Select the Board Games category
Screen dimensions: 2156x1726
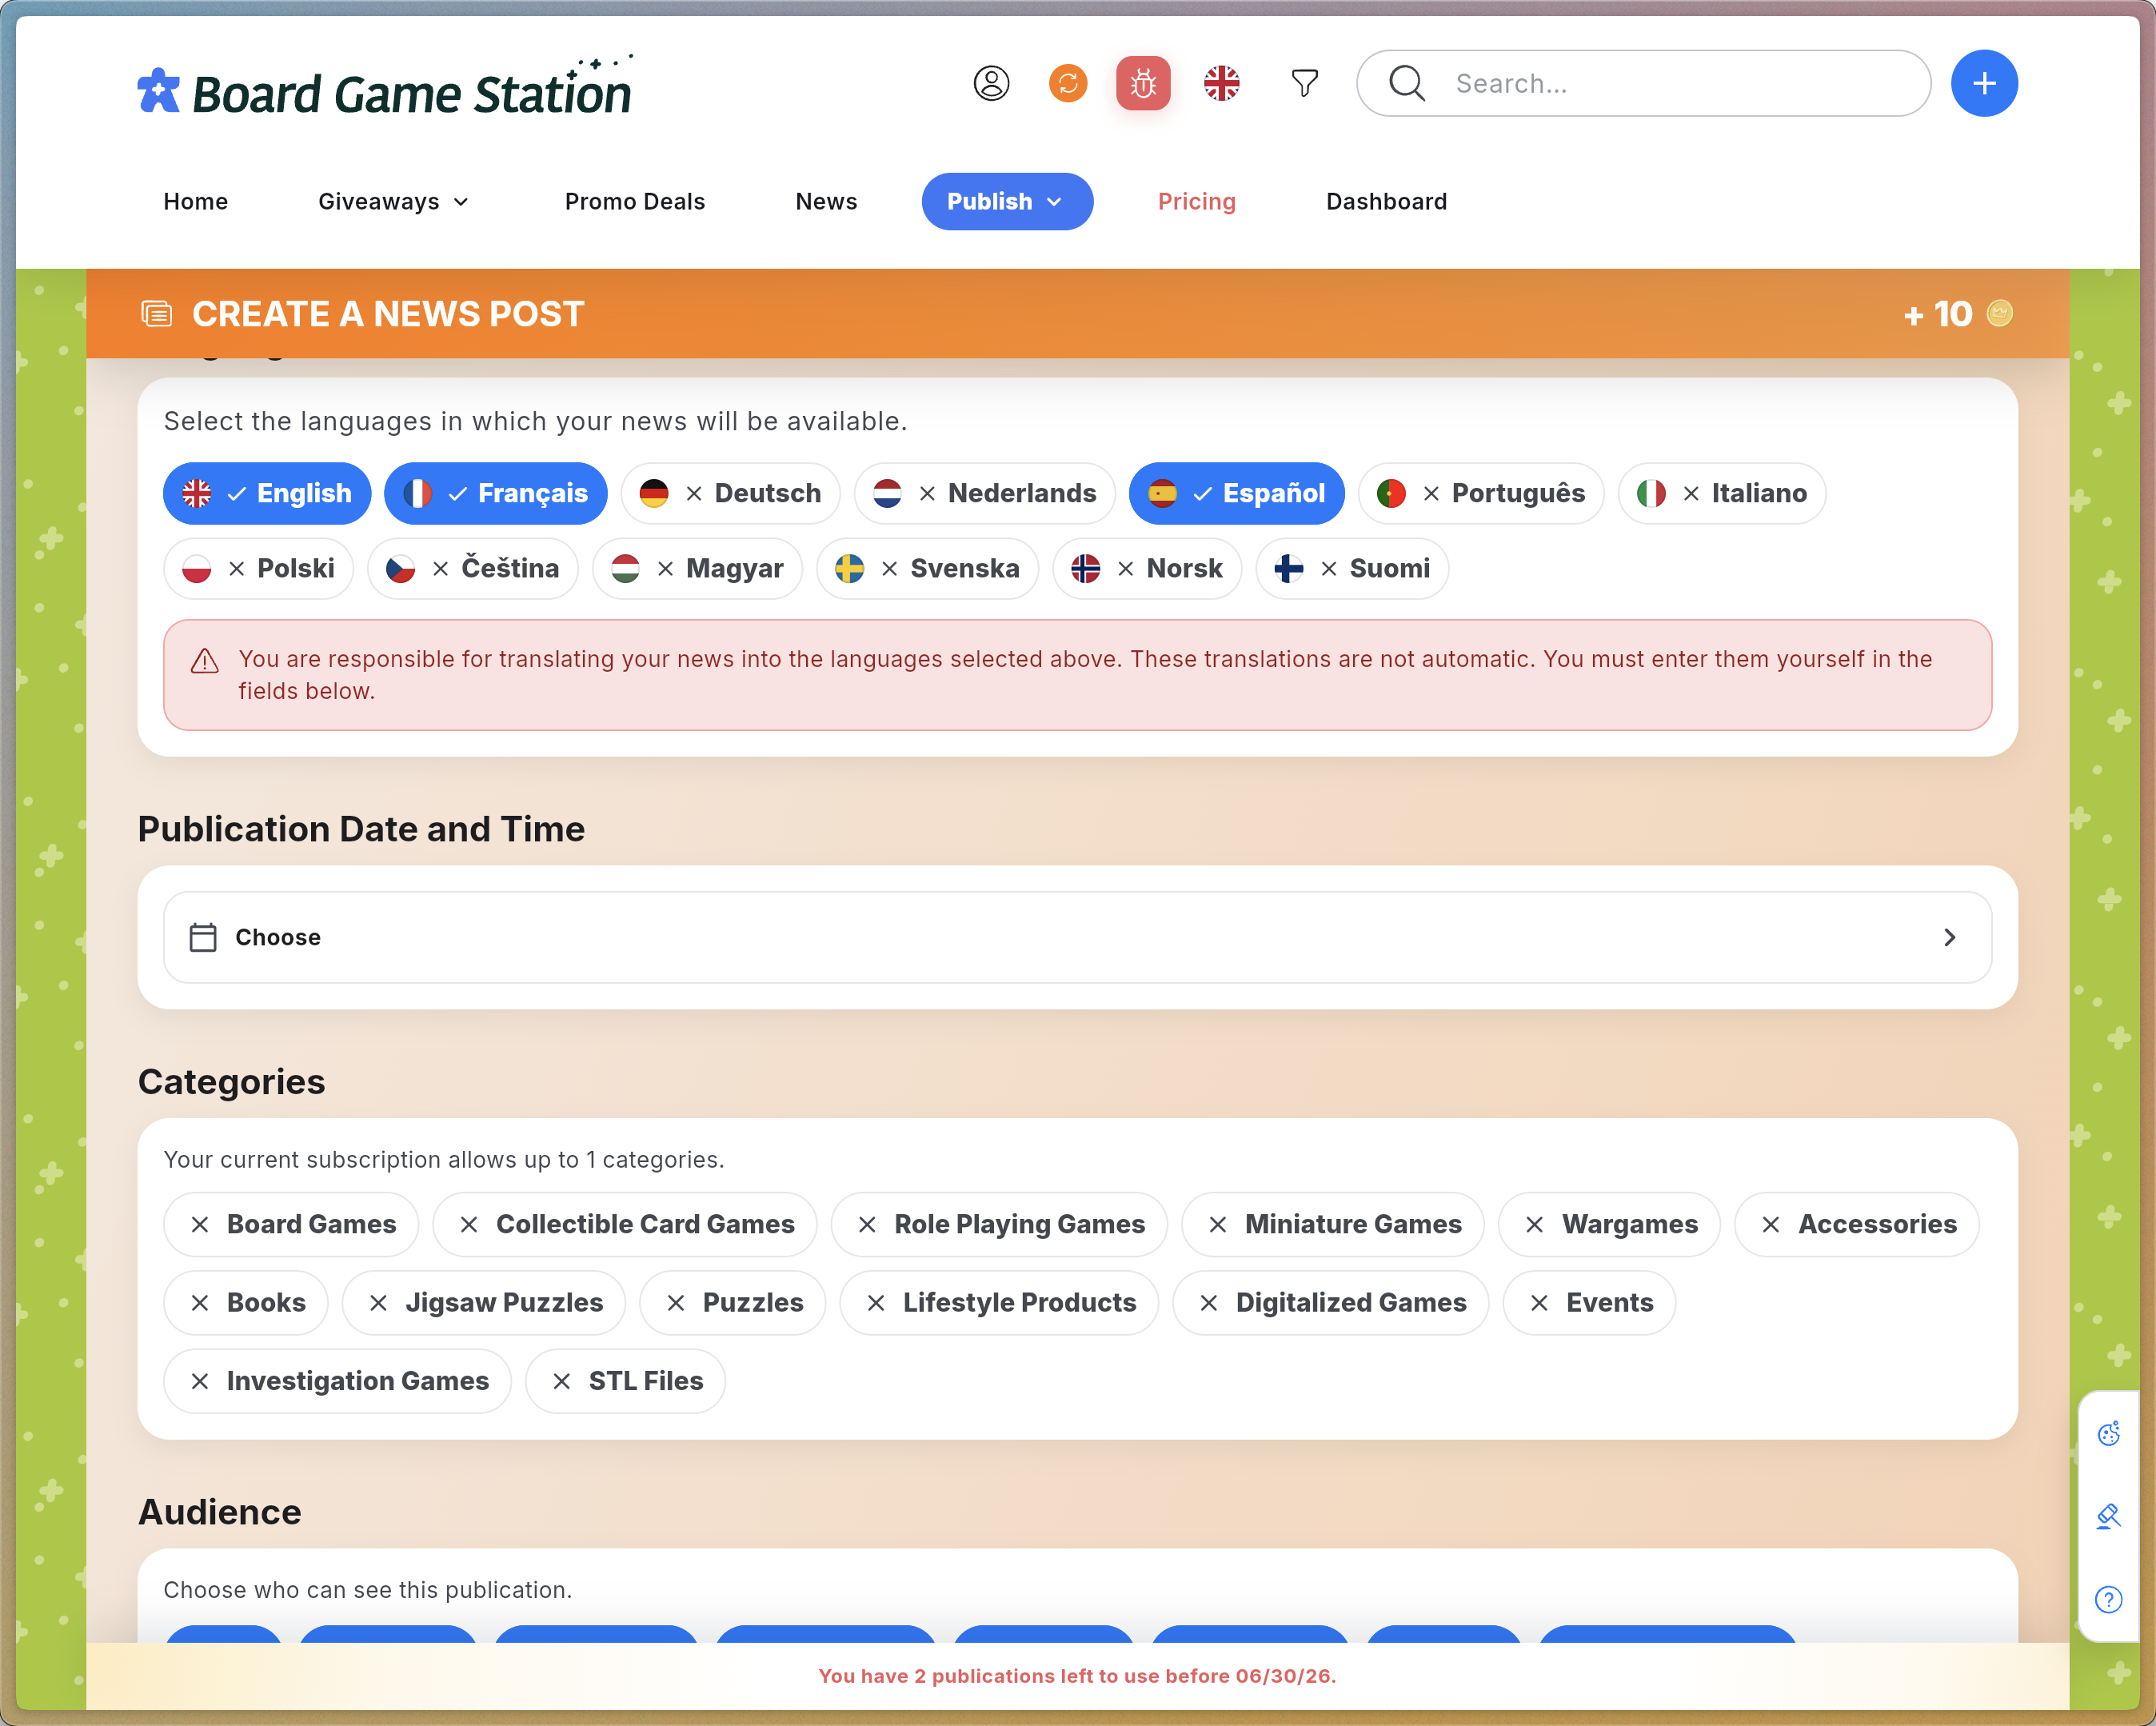coord(291,1224)
